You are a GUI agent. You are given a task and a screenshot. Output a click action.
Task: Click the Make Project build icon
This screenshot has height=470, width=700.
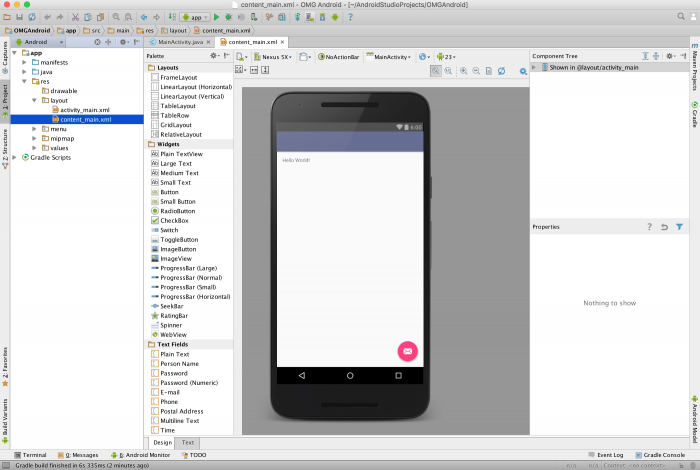point(172,17)
